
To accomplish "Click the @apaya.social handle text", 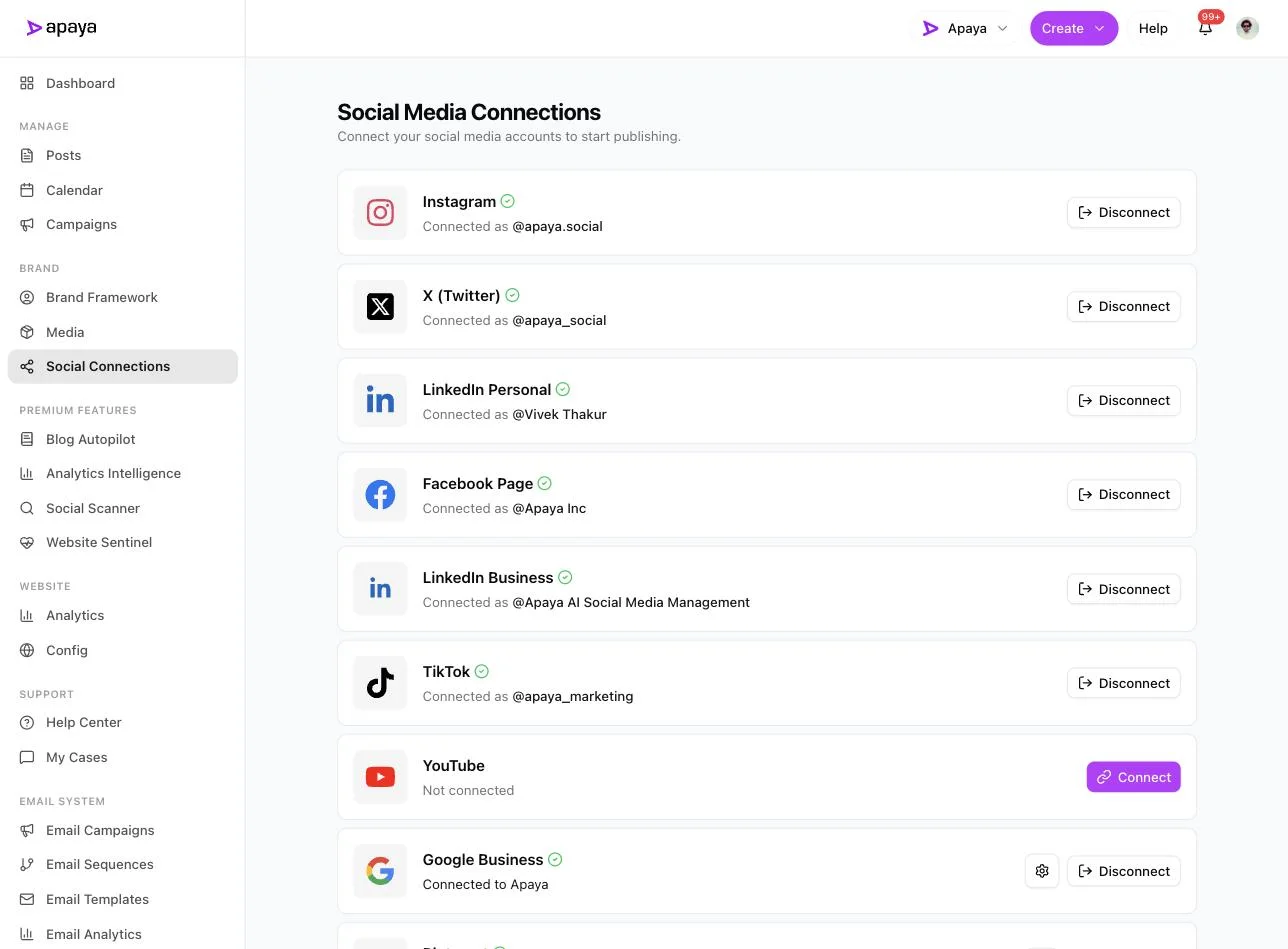I will pos(558,226).
